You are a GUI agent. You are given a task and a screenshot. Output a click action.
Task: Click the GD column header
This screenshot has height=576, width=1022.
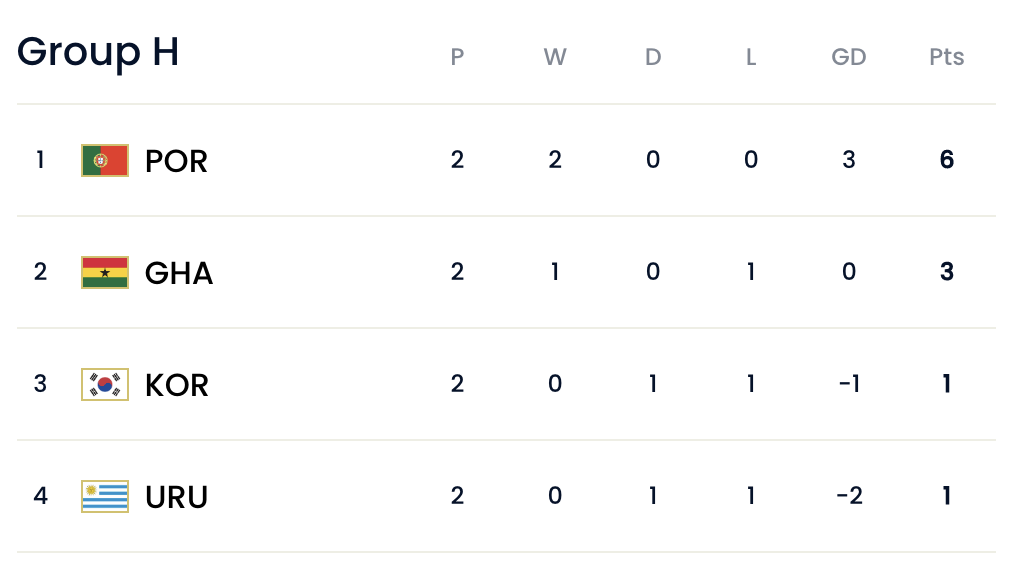pyautogui.click(x=849, y=57)
